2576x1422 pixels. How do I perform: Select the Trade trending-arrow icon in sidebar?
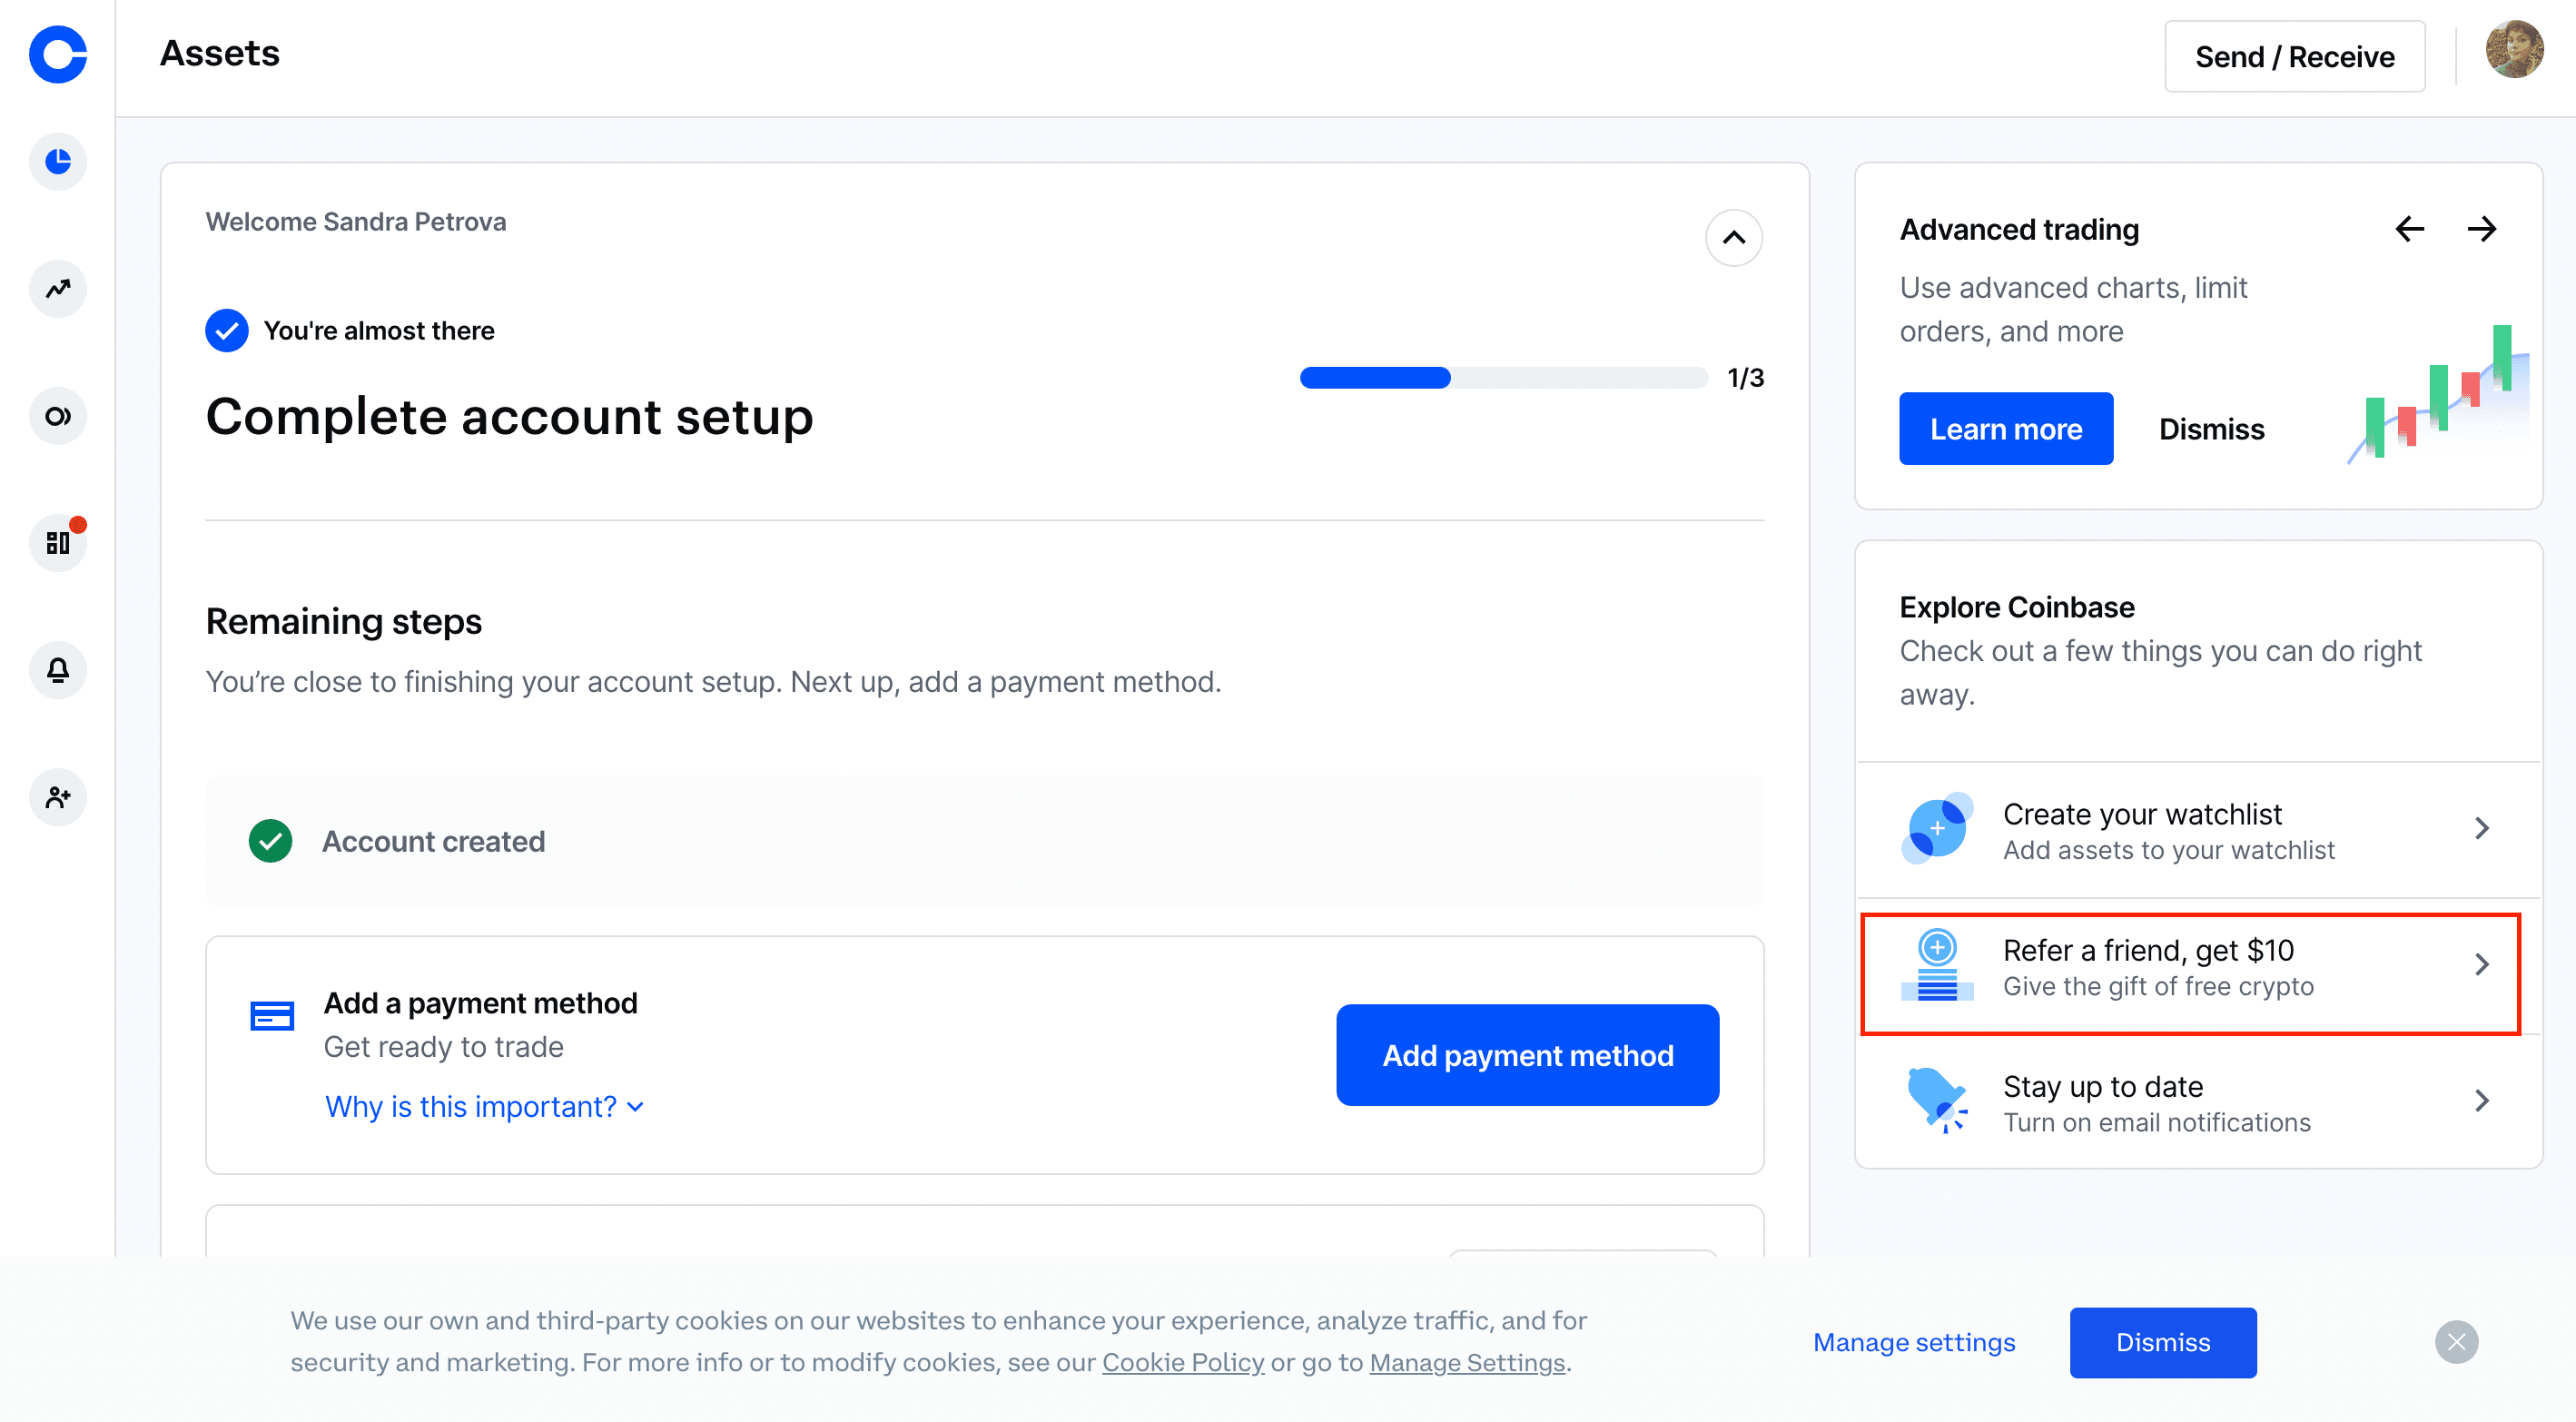(x=57, y=289)
